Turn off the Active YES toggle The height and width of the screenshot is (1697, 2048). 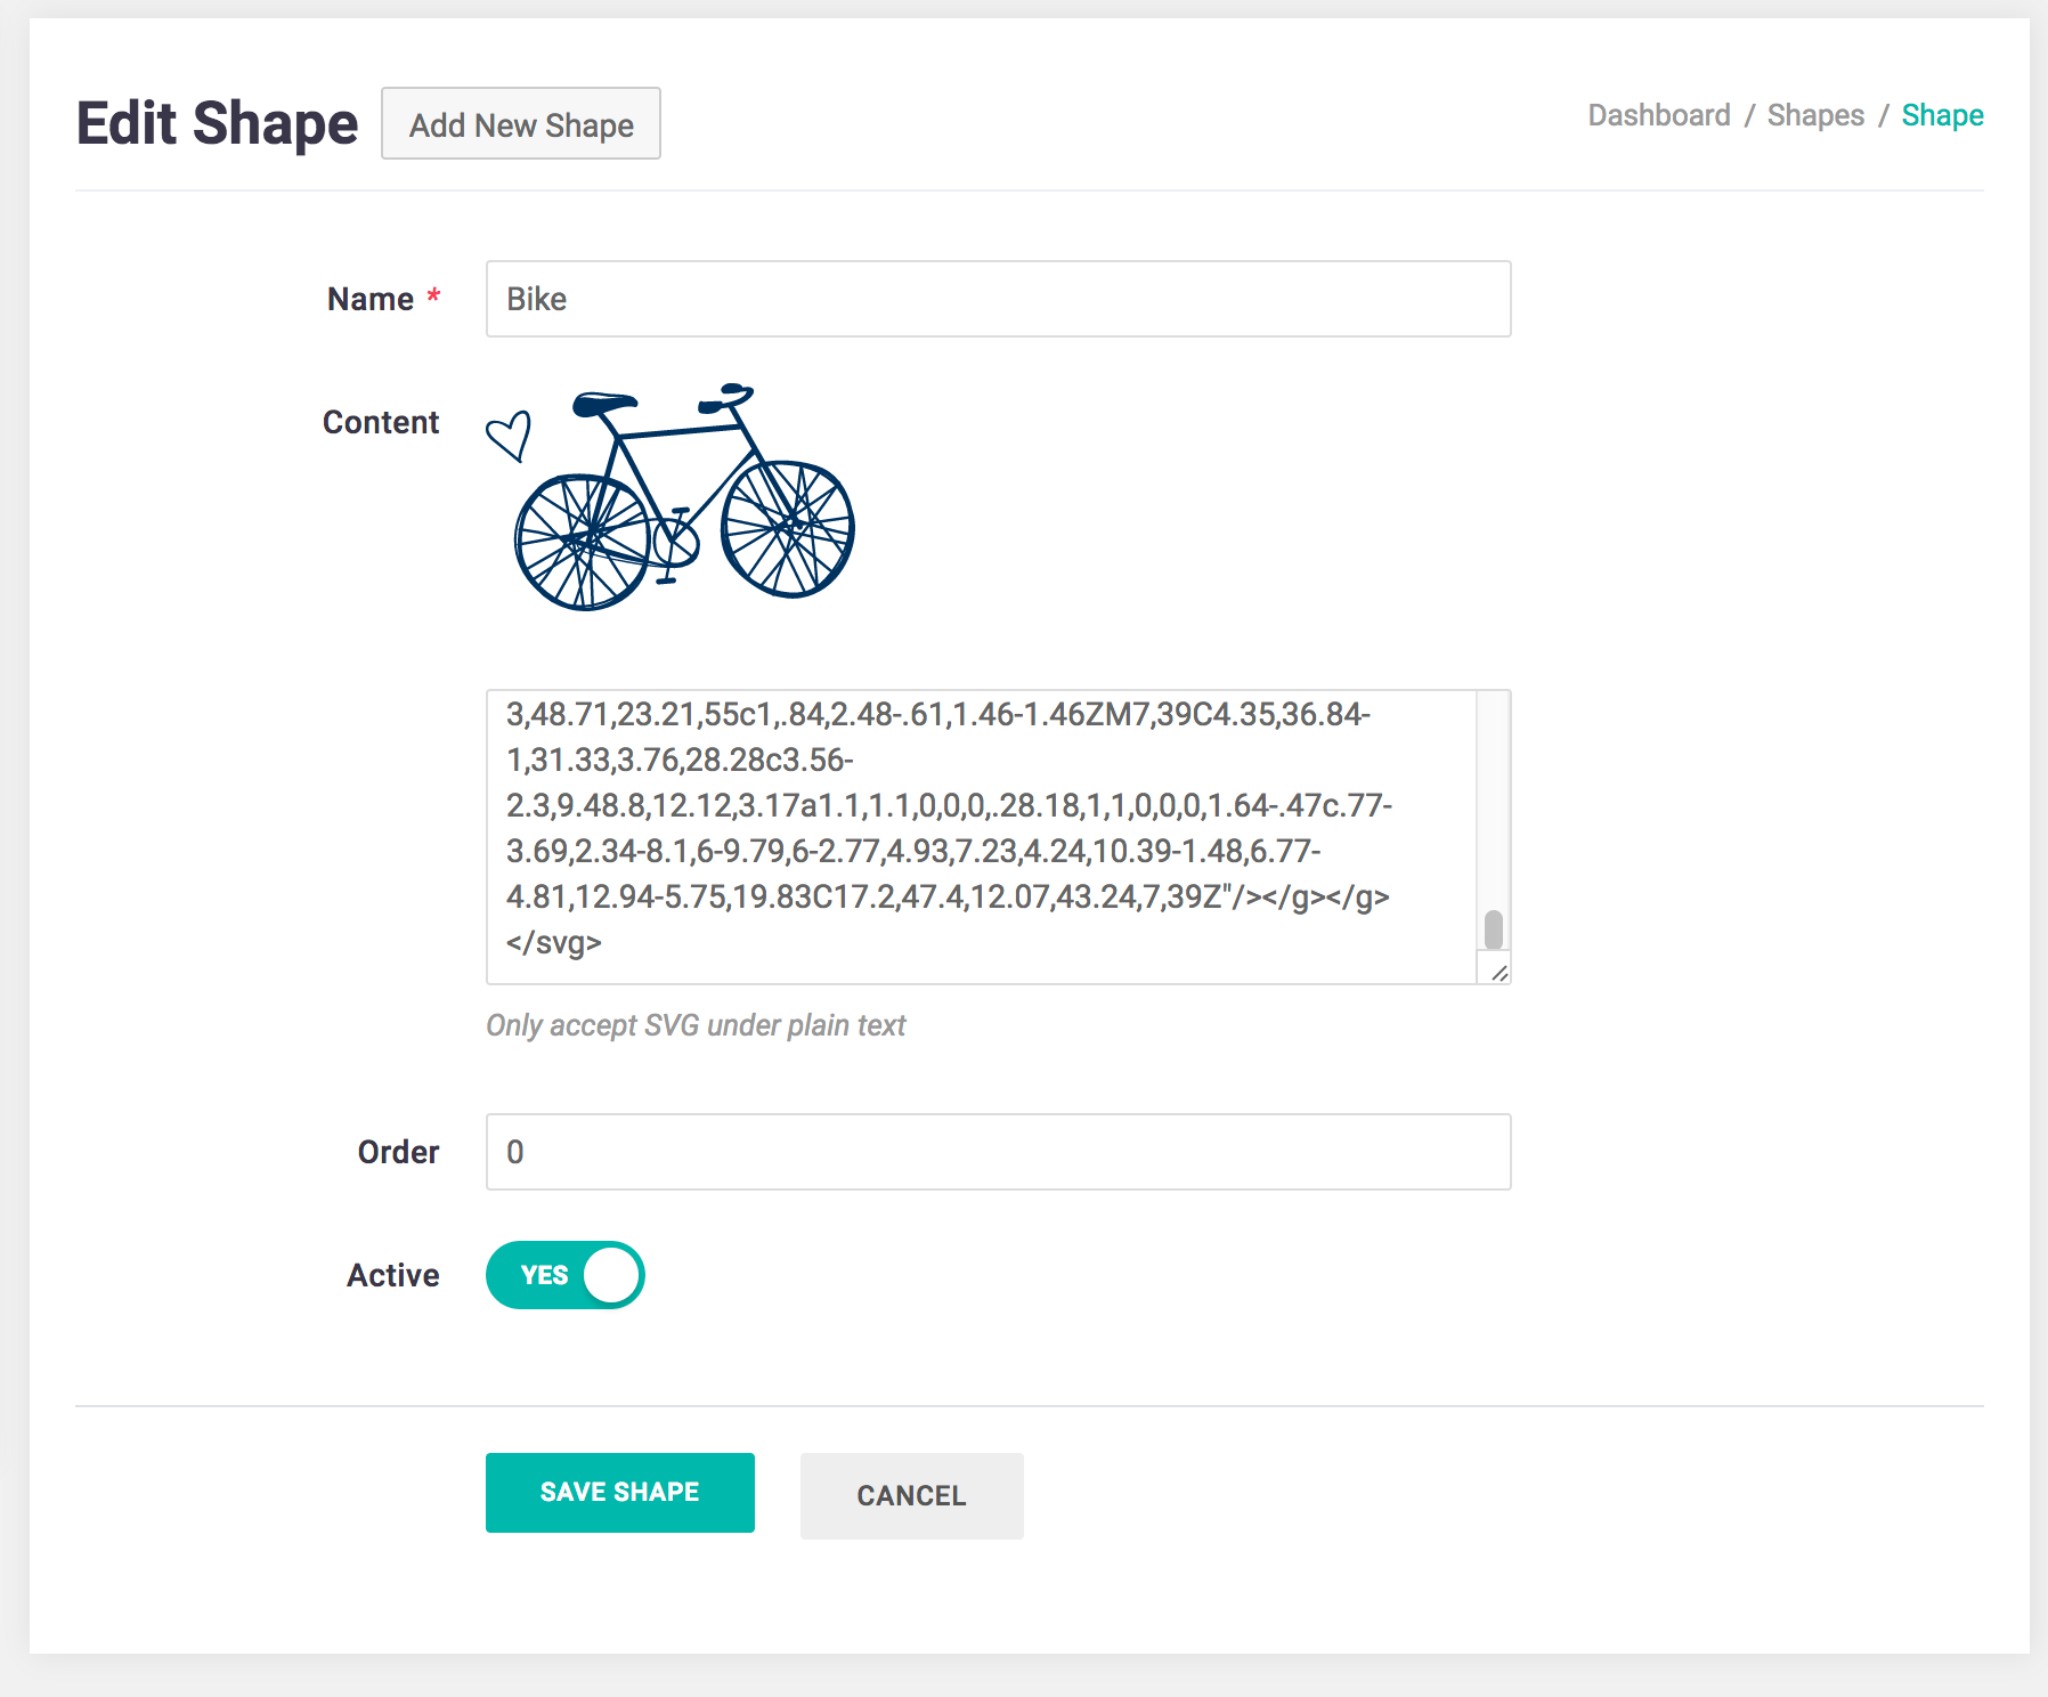click(565, 1275)
